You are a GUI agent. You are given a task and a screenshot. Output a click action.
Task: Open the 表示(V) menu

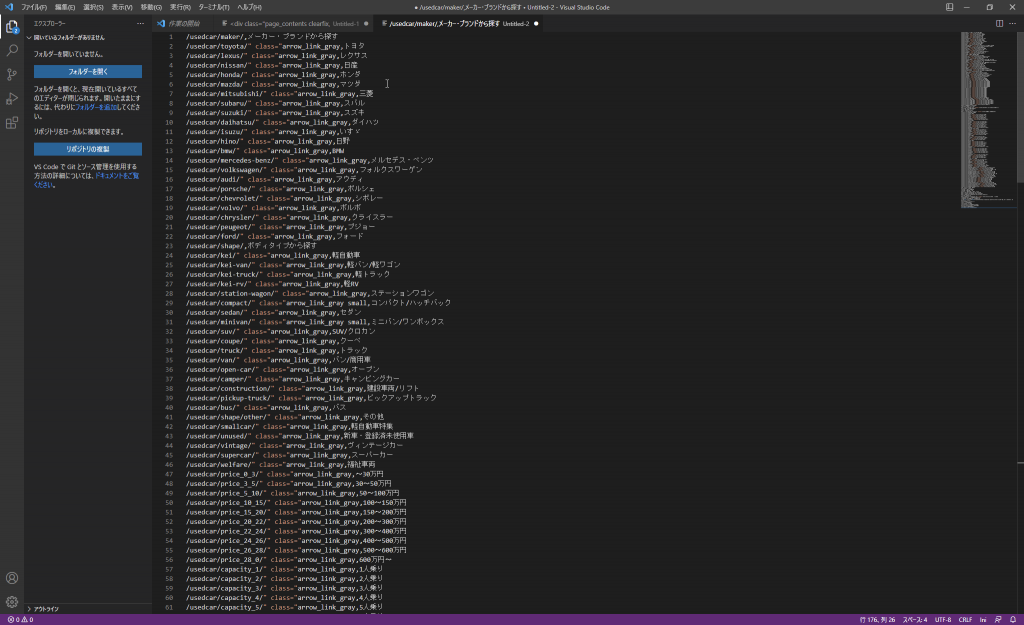(122, 7)
